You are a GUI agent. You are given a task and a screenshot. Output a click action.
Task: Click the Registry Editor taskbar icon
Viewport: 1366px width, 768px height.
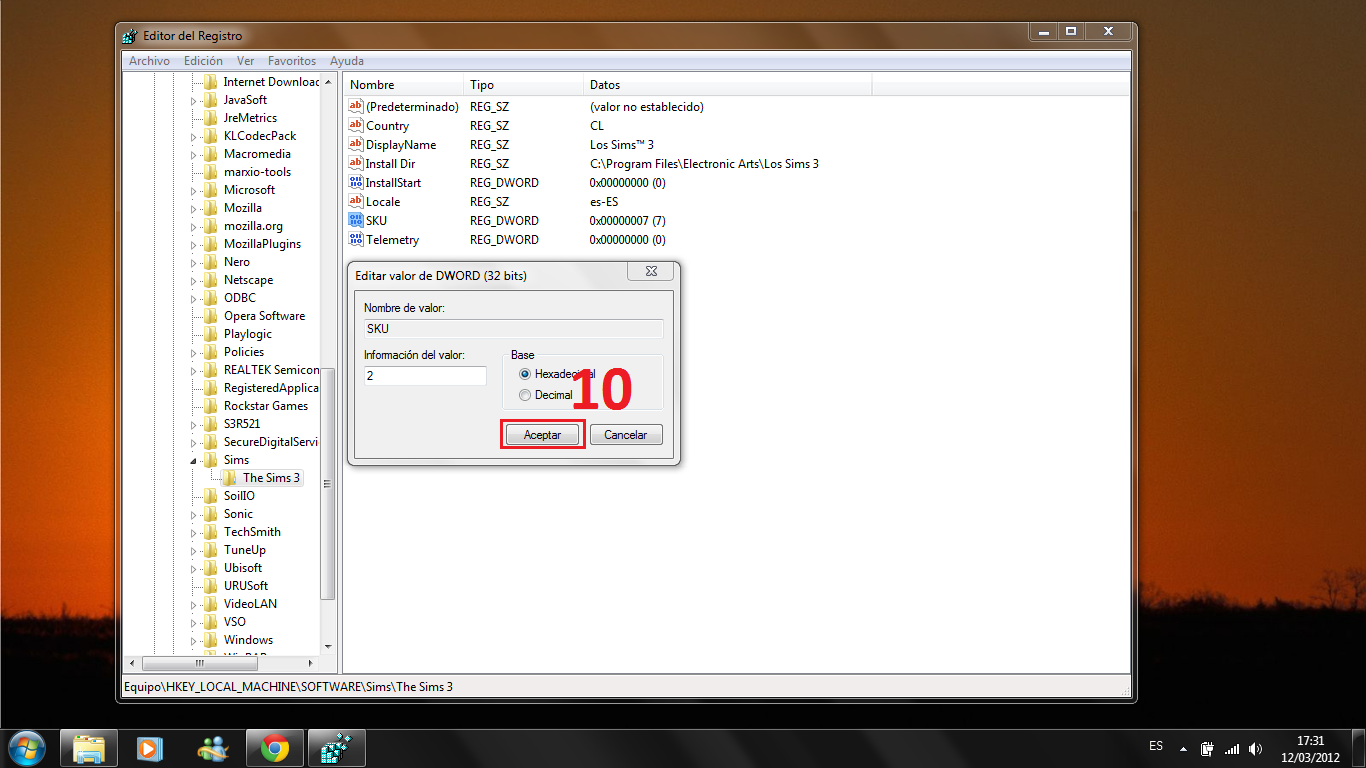tap(336, 748)
